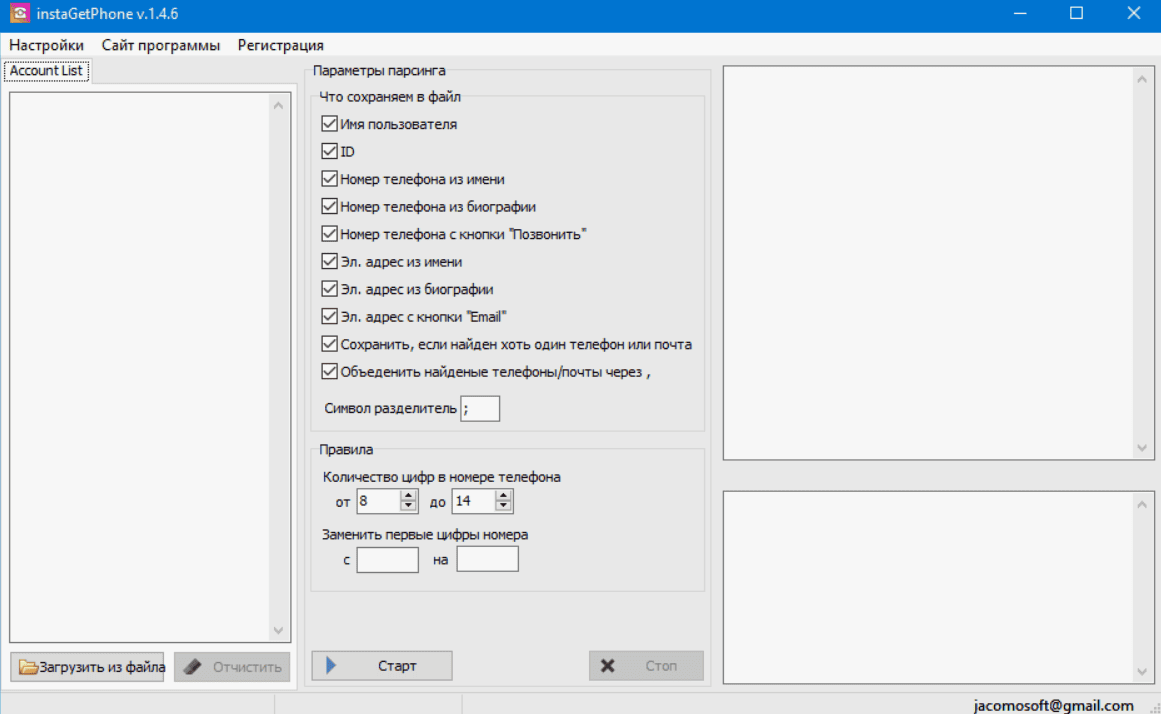Toggle Номер телефона с кнопки Позвонить checkbox
Viewport: 1161px width, 714px height.
pyautogui.click(x=329, y=233)
